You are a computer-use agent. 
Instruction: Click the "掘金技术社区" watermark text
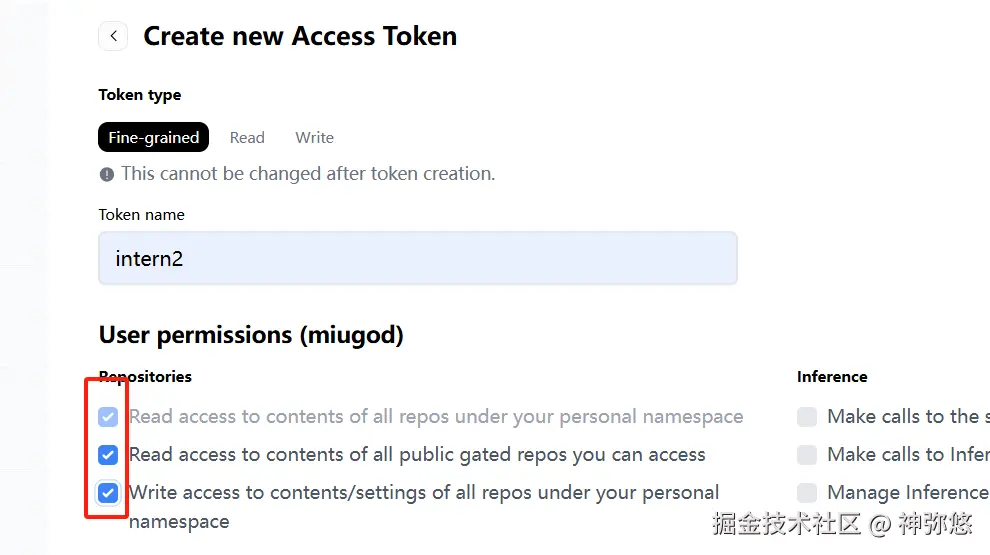tap(786, 523)
